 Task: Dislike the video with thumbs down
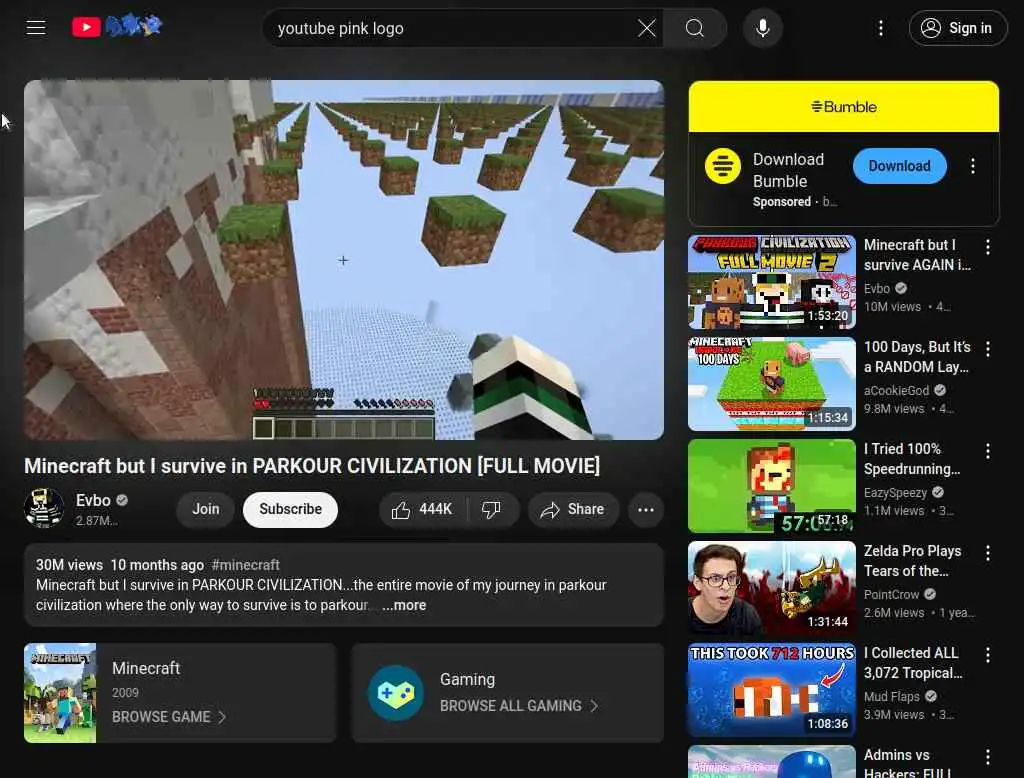click(x=491, y=509)
